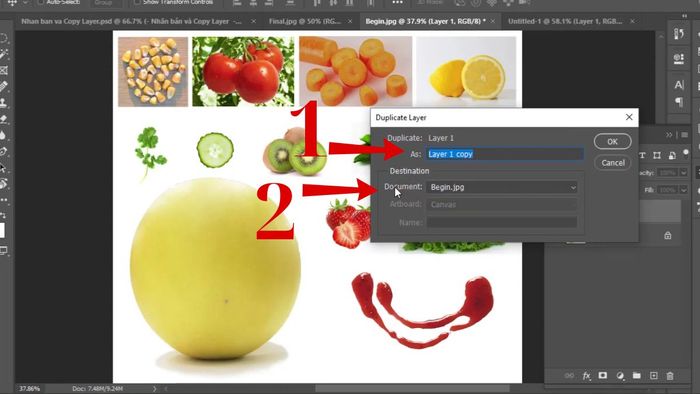Click the horizontal canvas scrollbar

tap(412, 389)
